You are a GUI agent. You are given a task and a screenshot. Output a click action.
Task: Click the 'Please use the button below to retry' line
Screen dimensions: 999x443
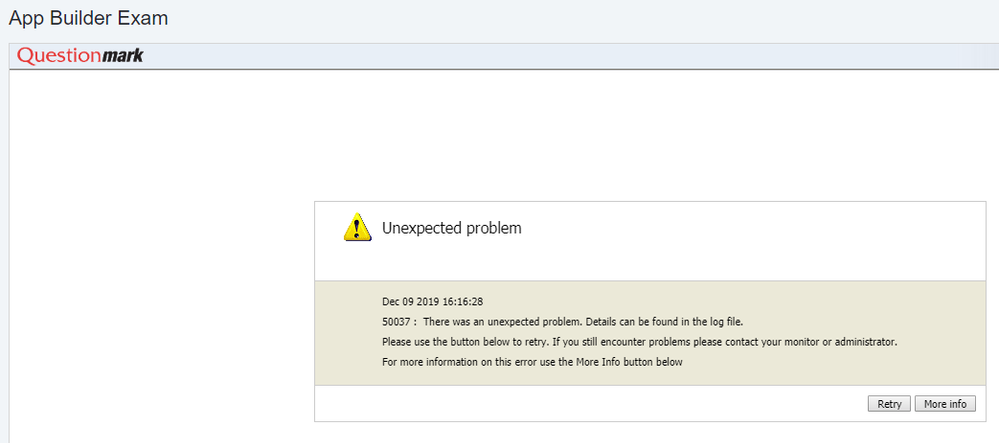tap(640, 342)
